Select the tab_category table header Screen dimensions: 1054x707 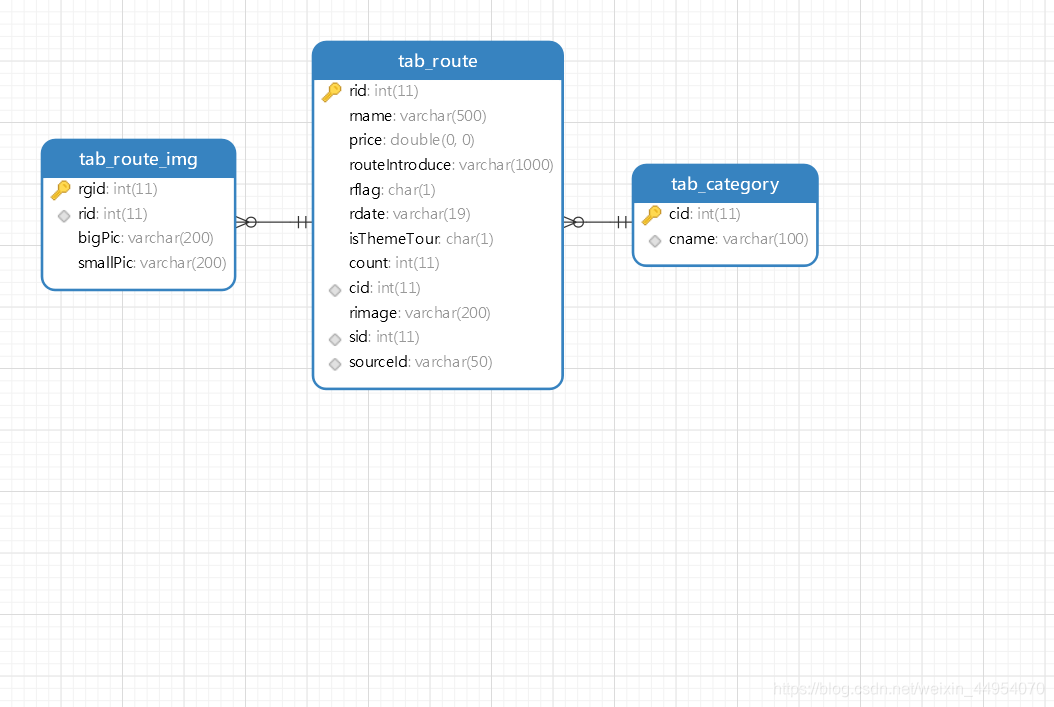[725, 183]
